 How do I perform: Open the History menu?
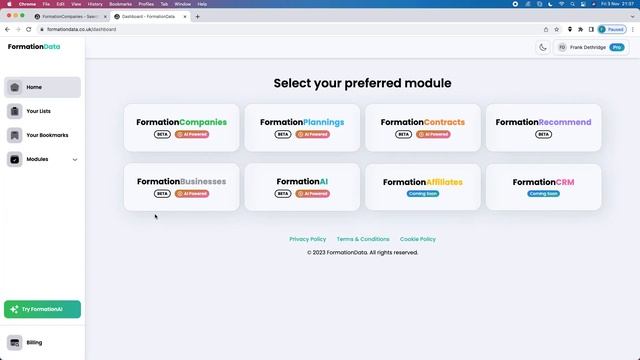pos(95,4)
